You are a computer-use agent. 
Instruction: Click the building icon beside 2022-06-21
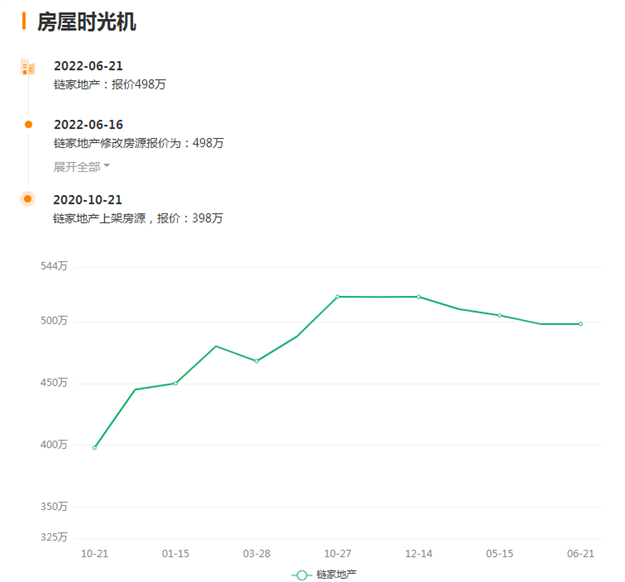[28, 67]
